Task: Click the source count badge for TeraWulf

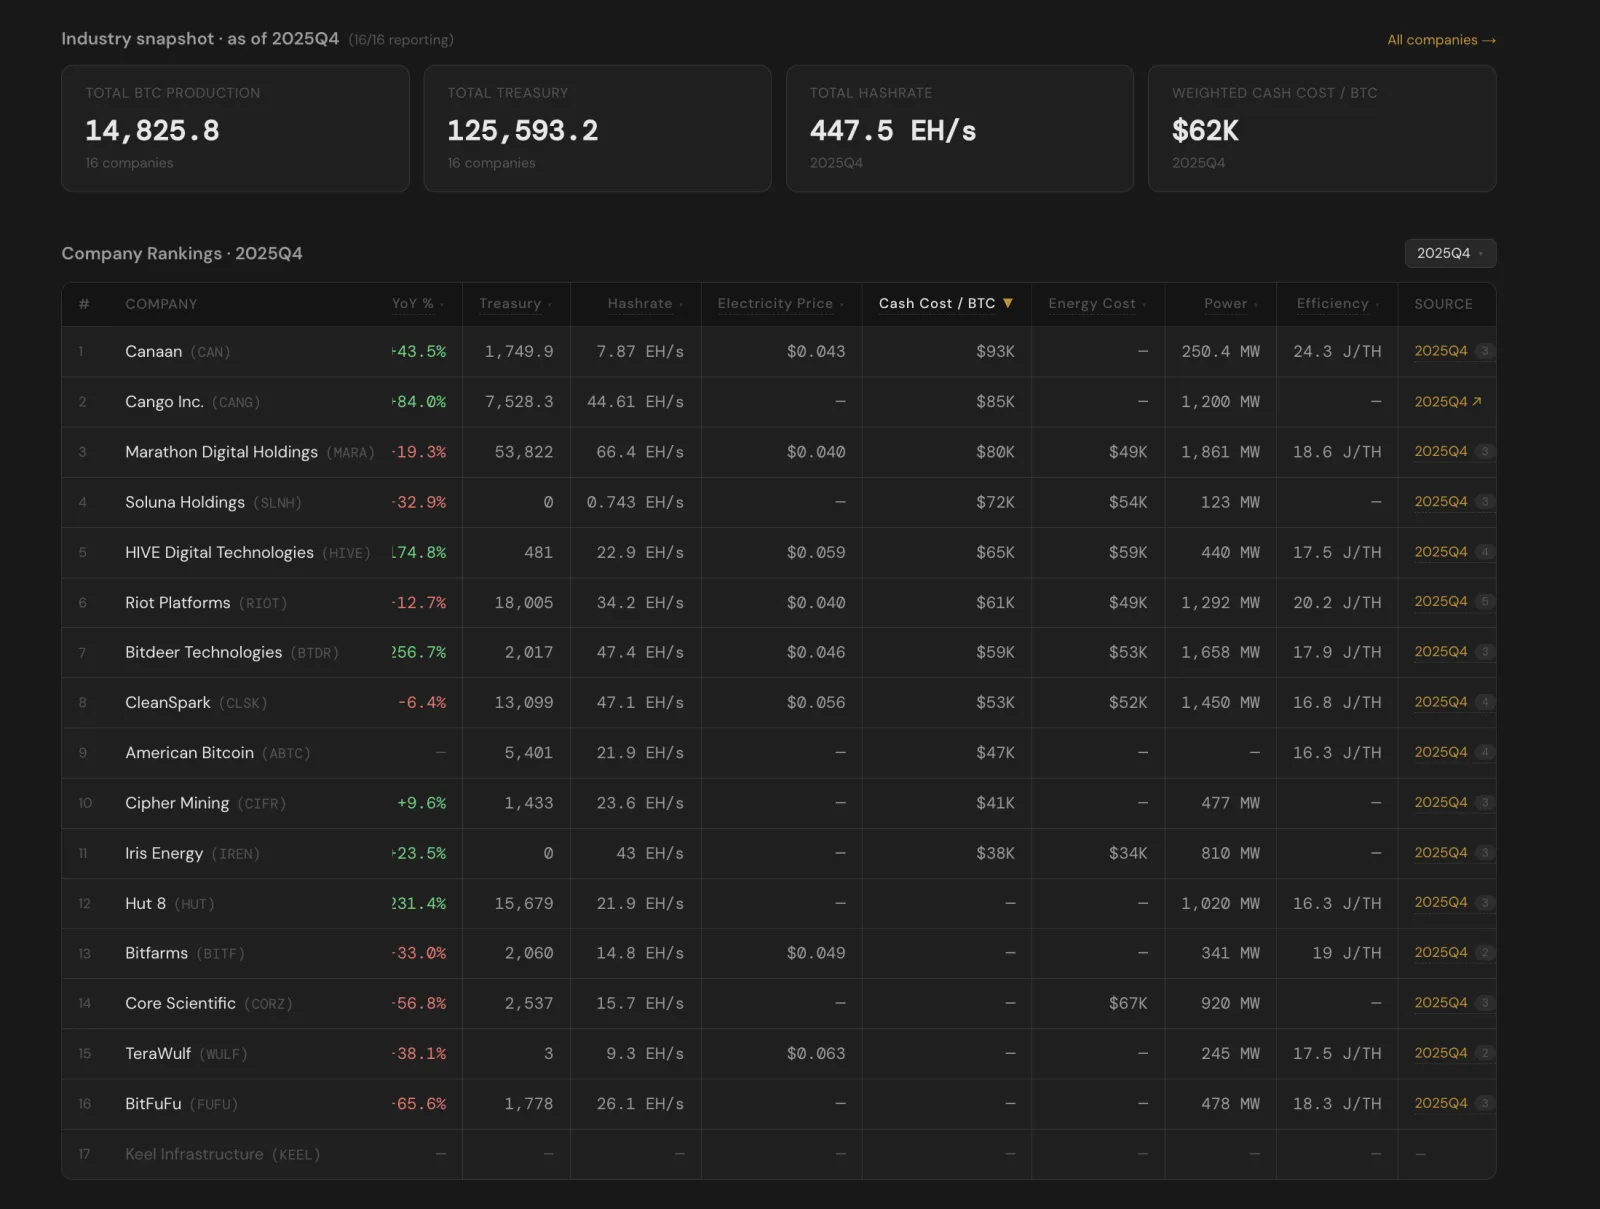Action: (1485, 1052)
